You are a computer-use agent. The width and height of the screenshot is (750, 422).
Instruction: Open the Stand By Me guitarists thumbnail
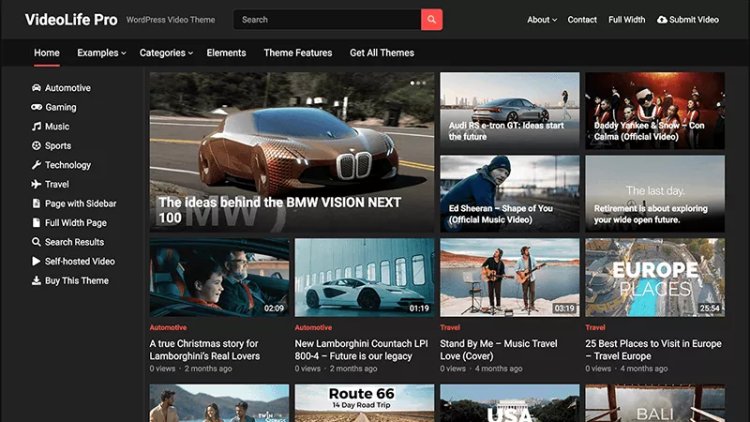(509, 278)
